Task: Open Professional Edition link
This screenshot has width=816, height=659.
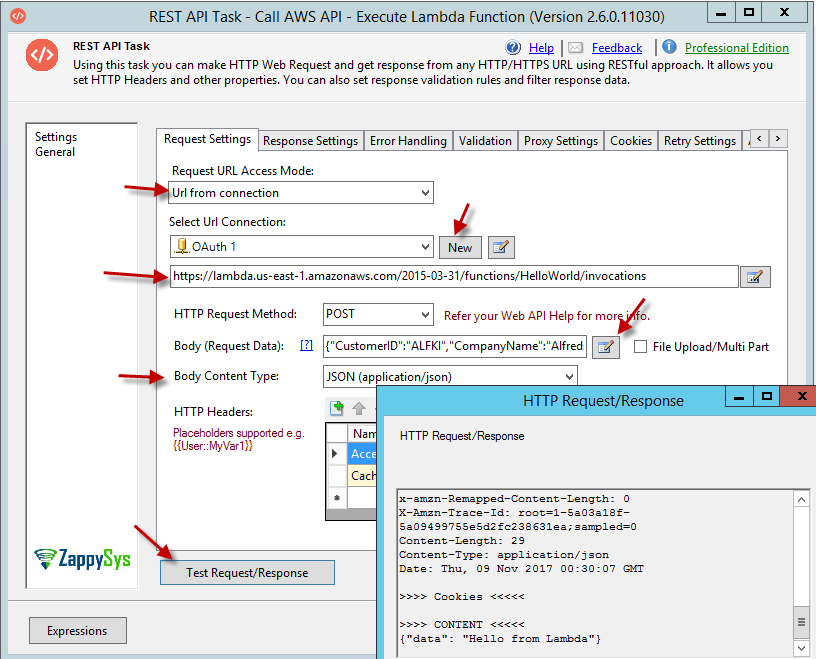Action: 736,48
